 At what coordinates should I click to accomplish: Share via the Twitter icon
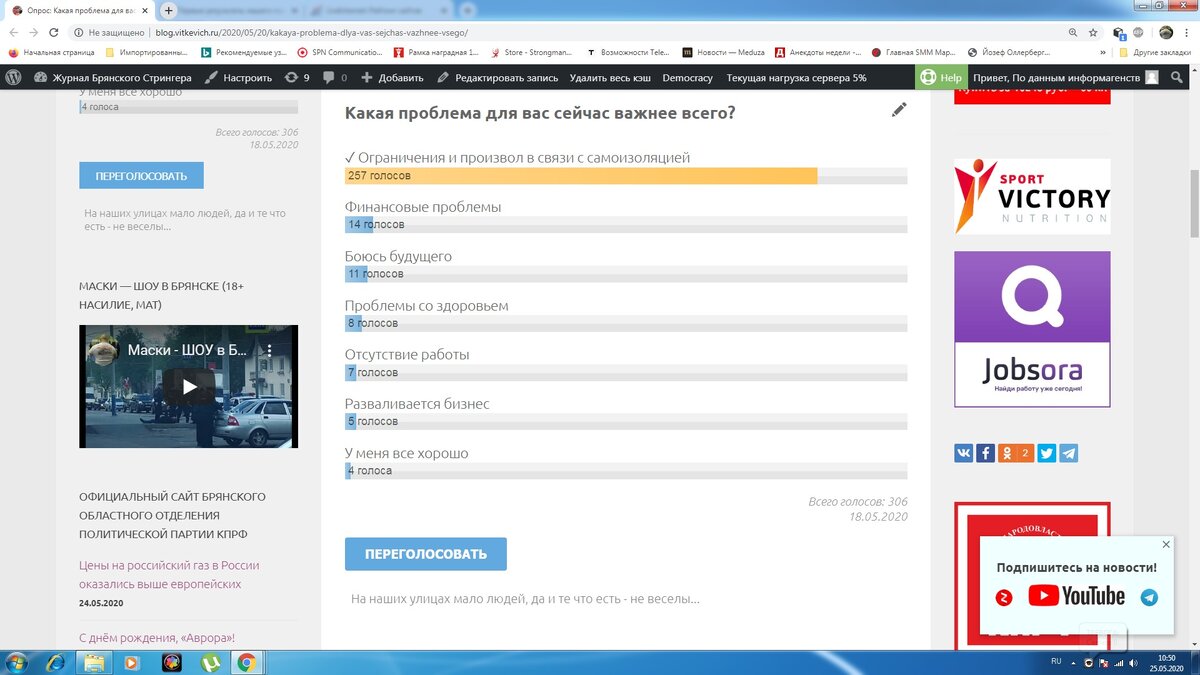click(x=1047, y=453)
